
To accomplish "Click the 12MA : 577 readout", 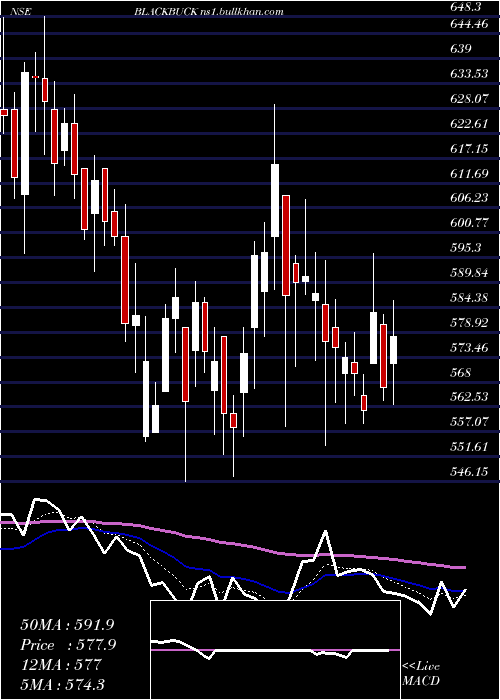I will (61, 664).
